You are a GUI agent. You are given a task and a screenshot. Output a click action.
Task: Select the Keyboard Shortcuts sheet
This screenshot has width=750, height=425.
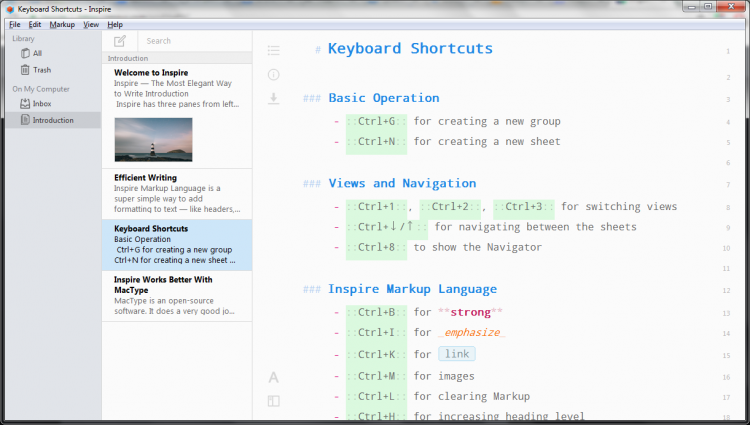(177, 245)
